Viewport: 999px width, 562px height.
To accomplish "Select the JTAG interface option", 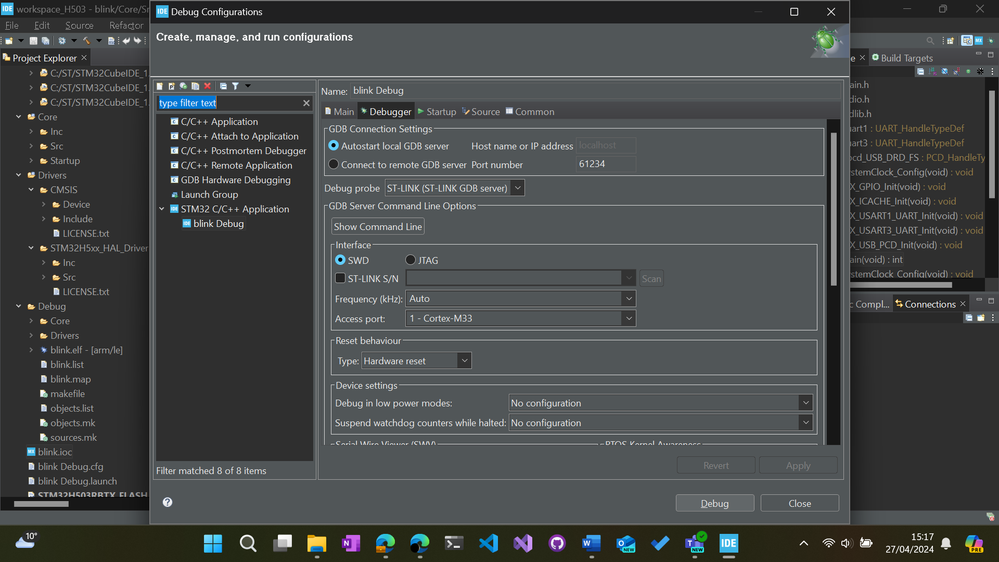I will coord(410,260).
